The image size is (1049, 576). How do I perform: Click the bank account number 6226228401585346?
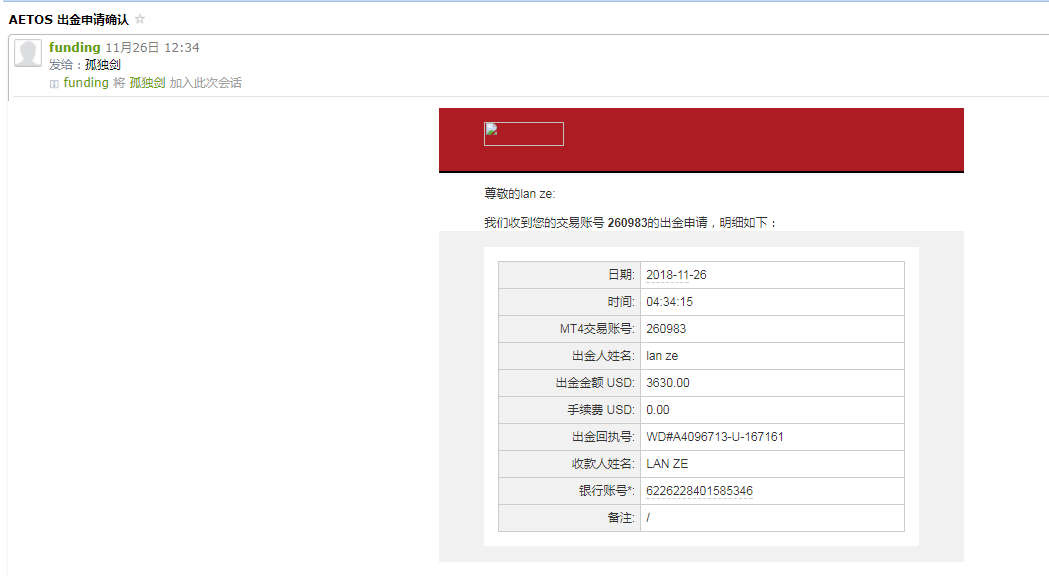coord(699,491)
